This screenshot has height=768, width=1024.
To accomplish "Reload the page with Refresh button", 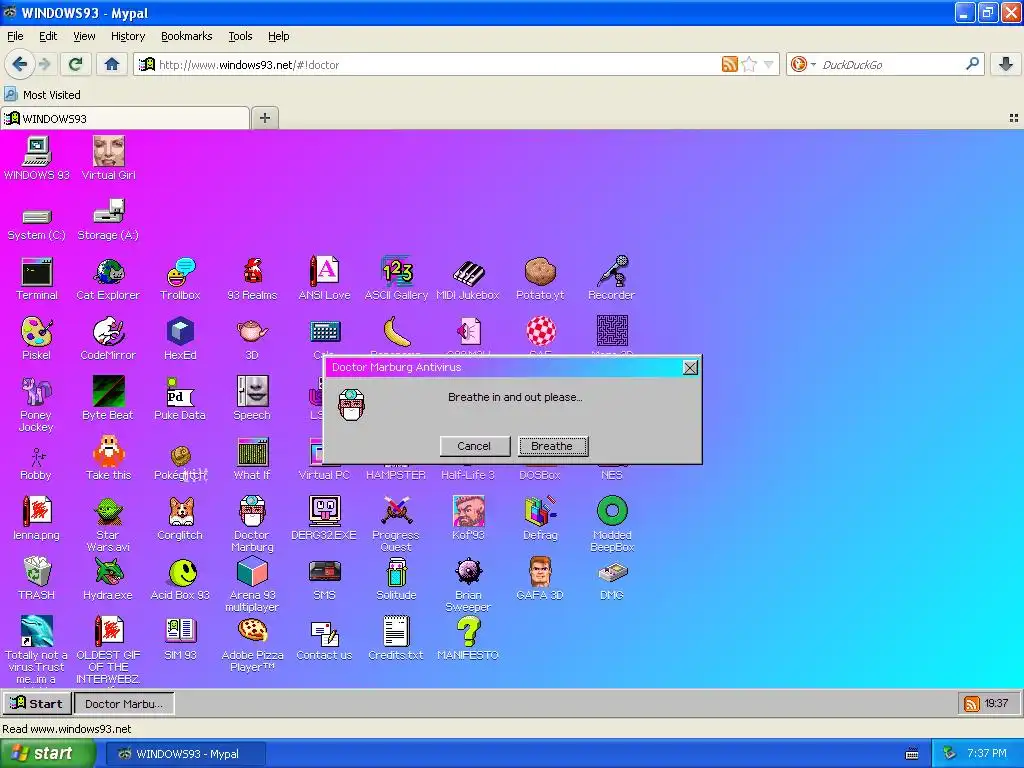I will pyautogui.click(x=75, y=64).
